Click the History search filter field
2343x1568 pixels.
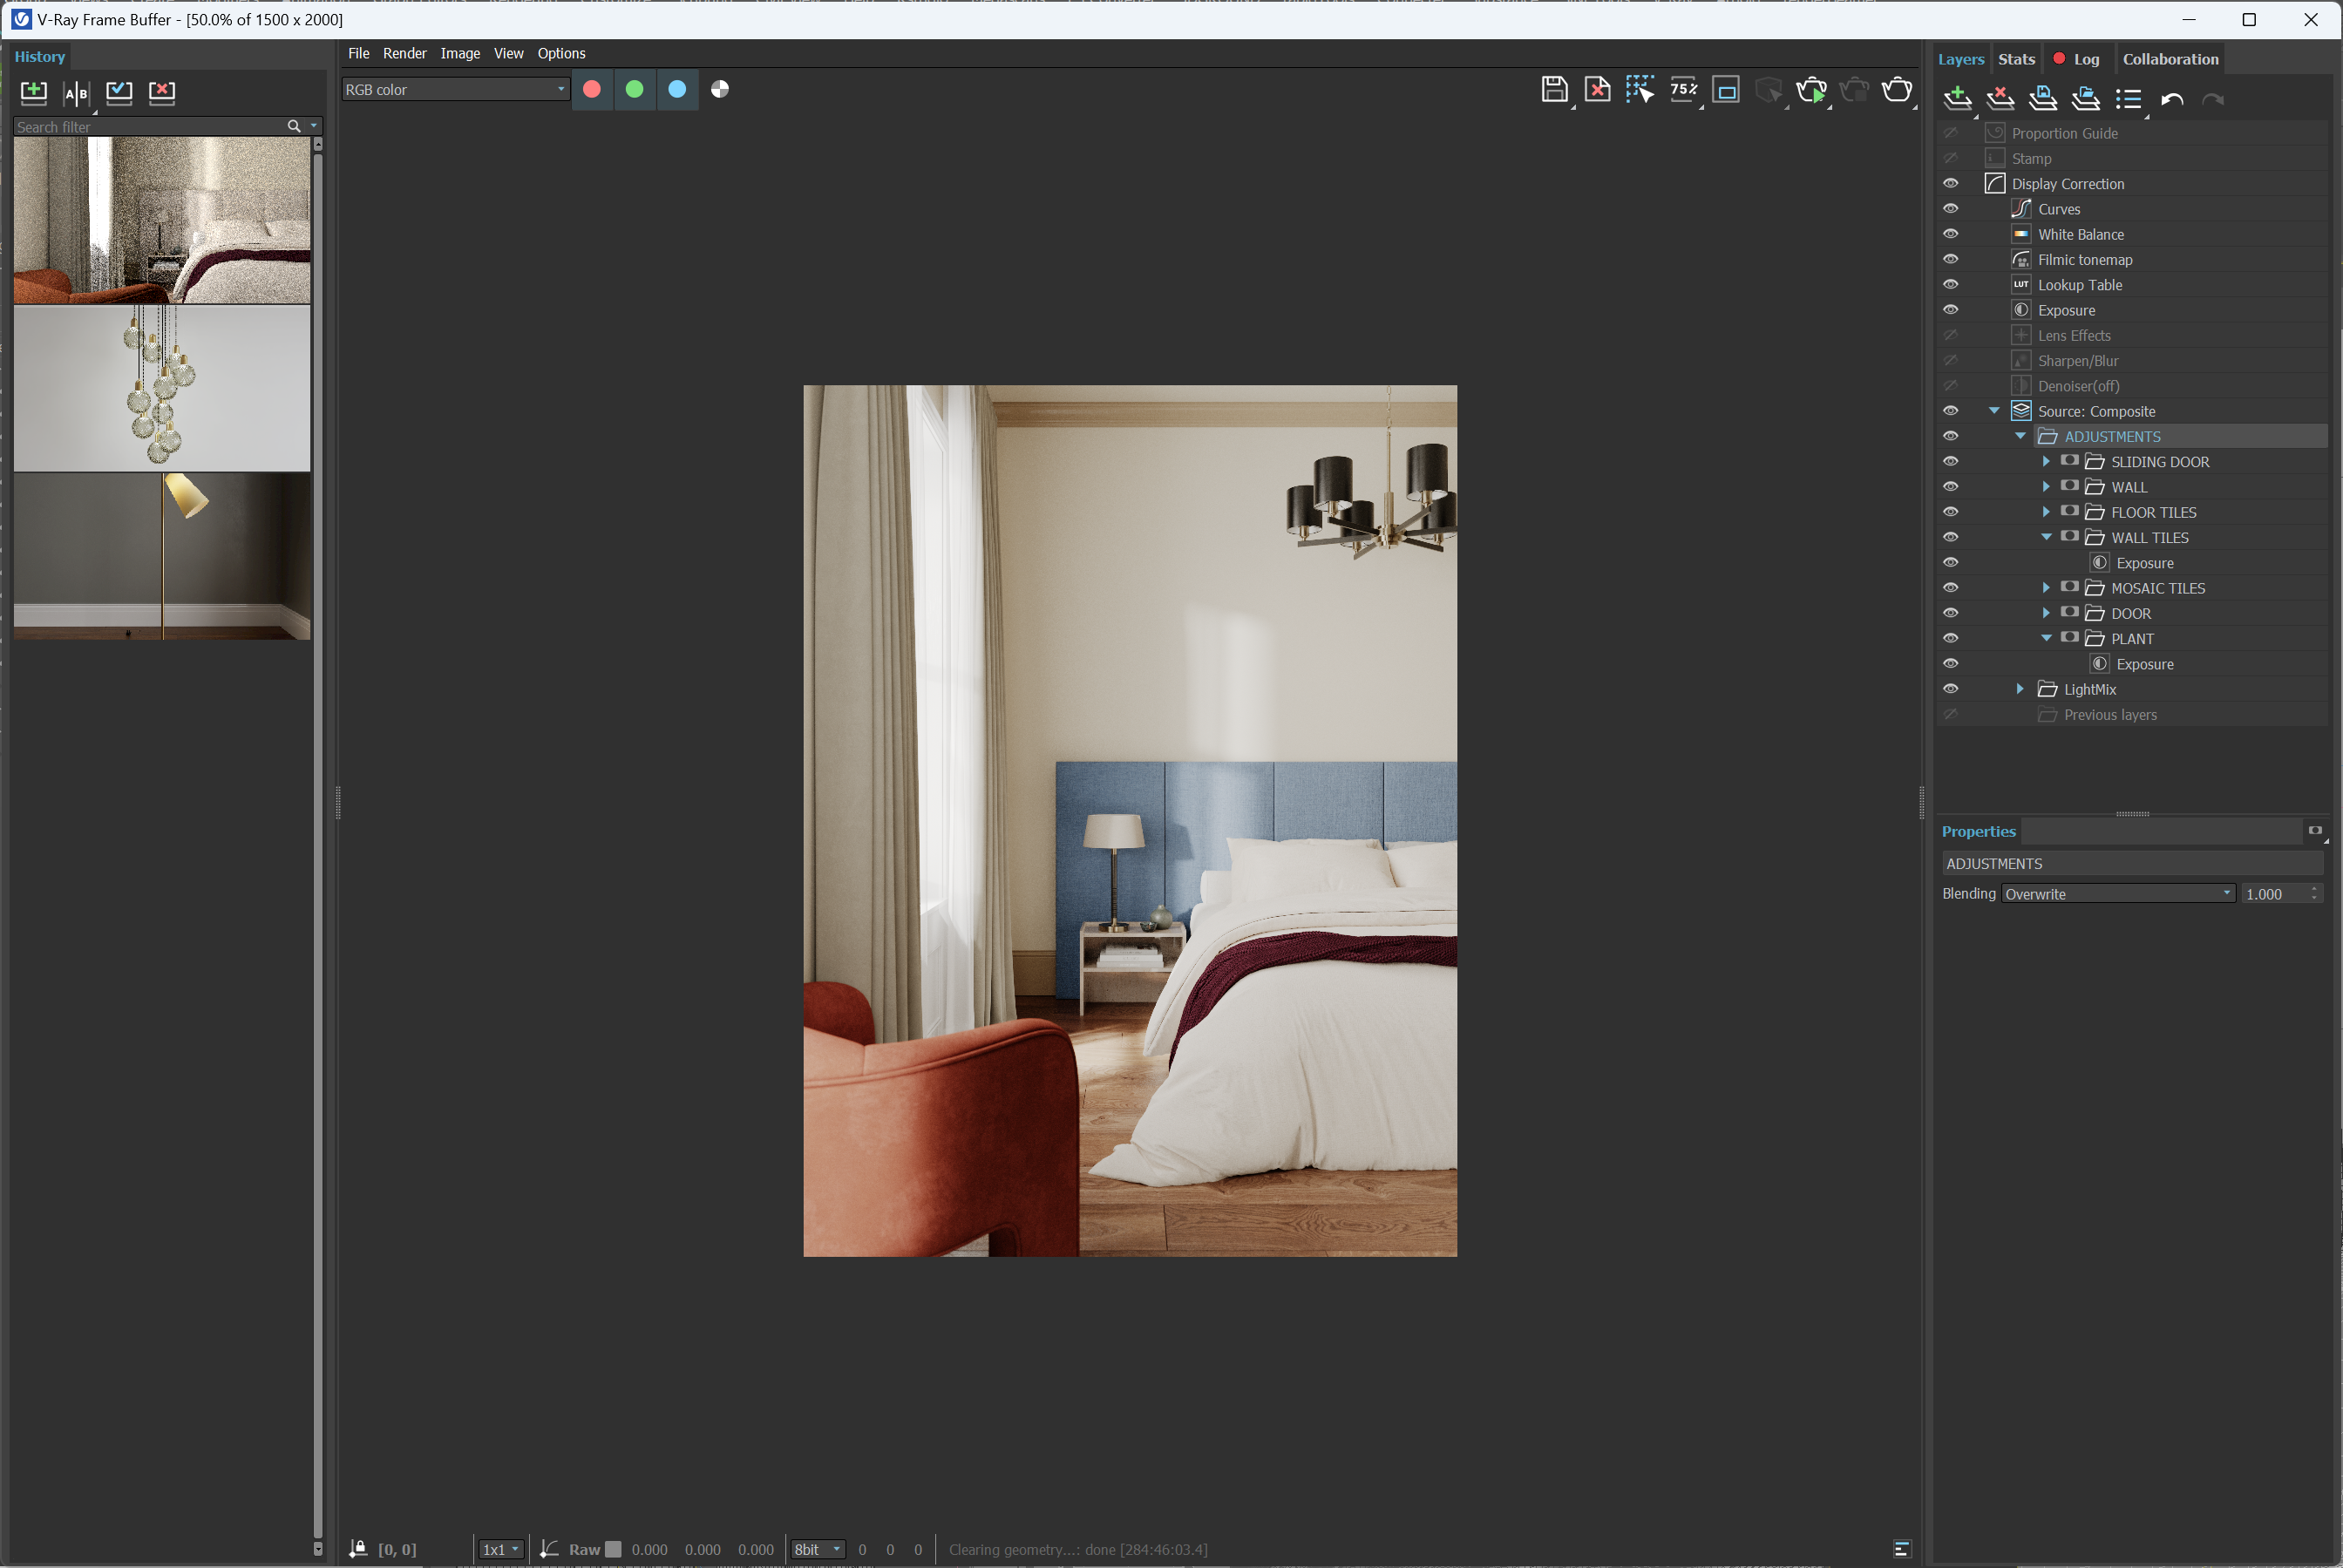[150, 127]
